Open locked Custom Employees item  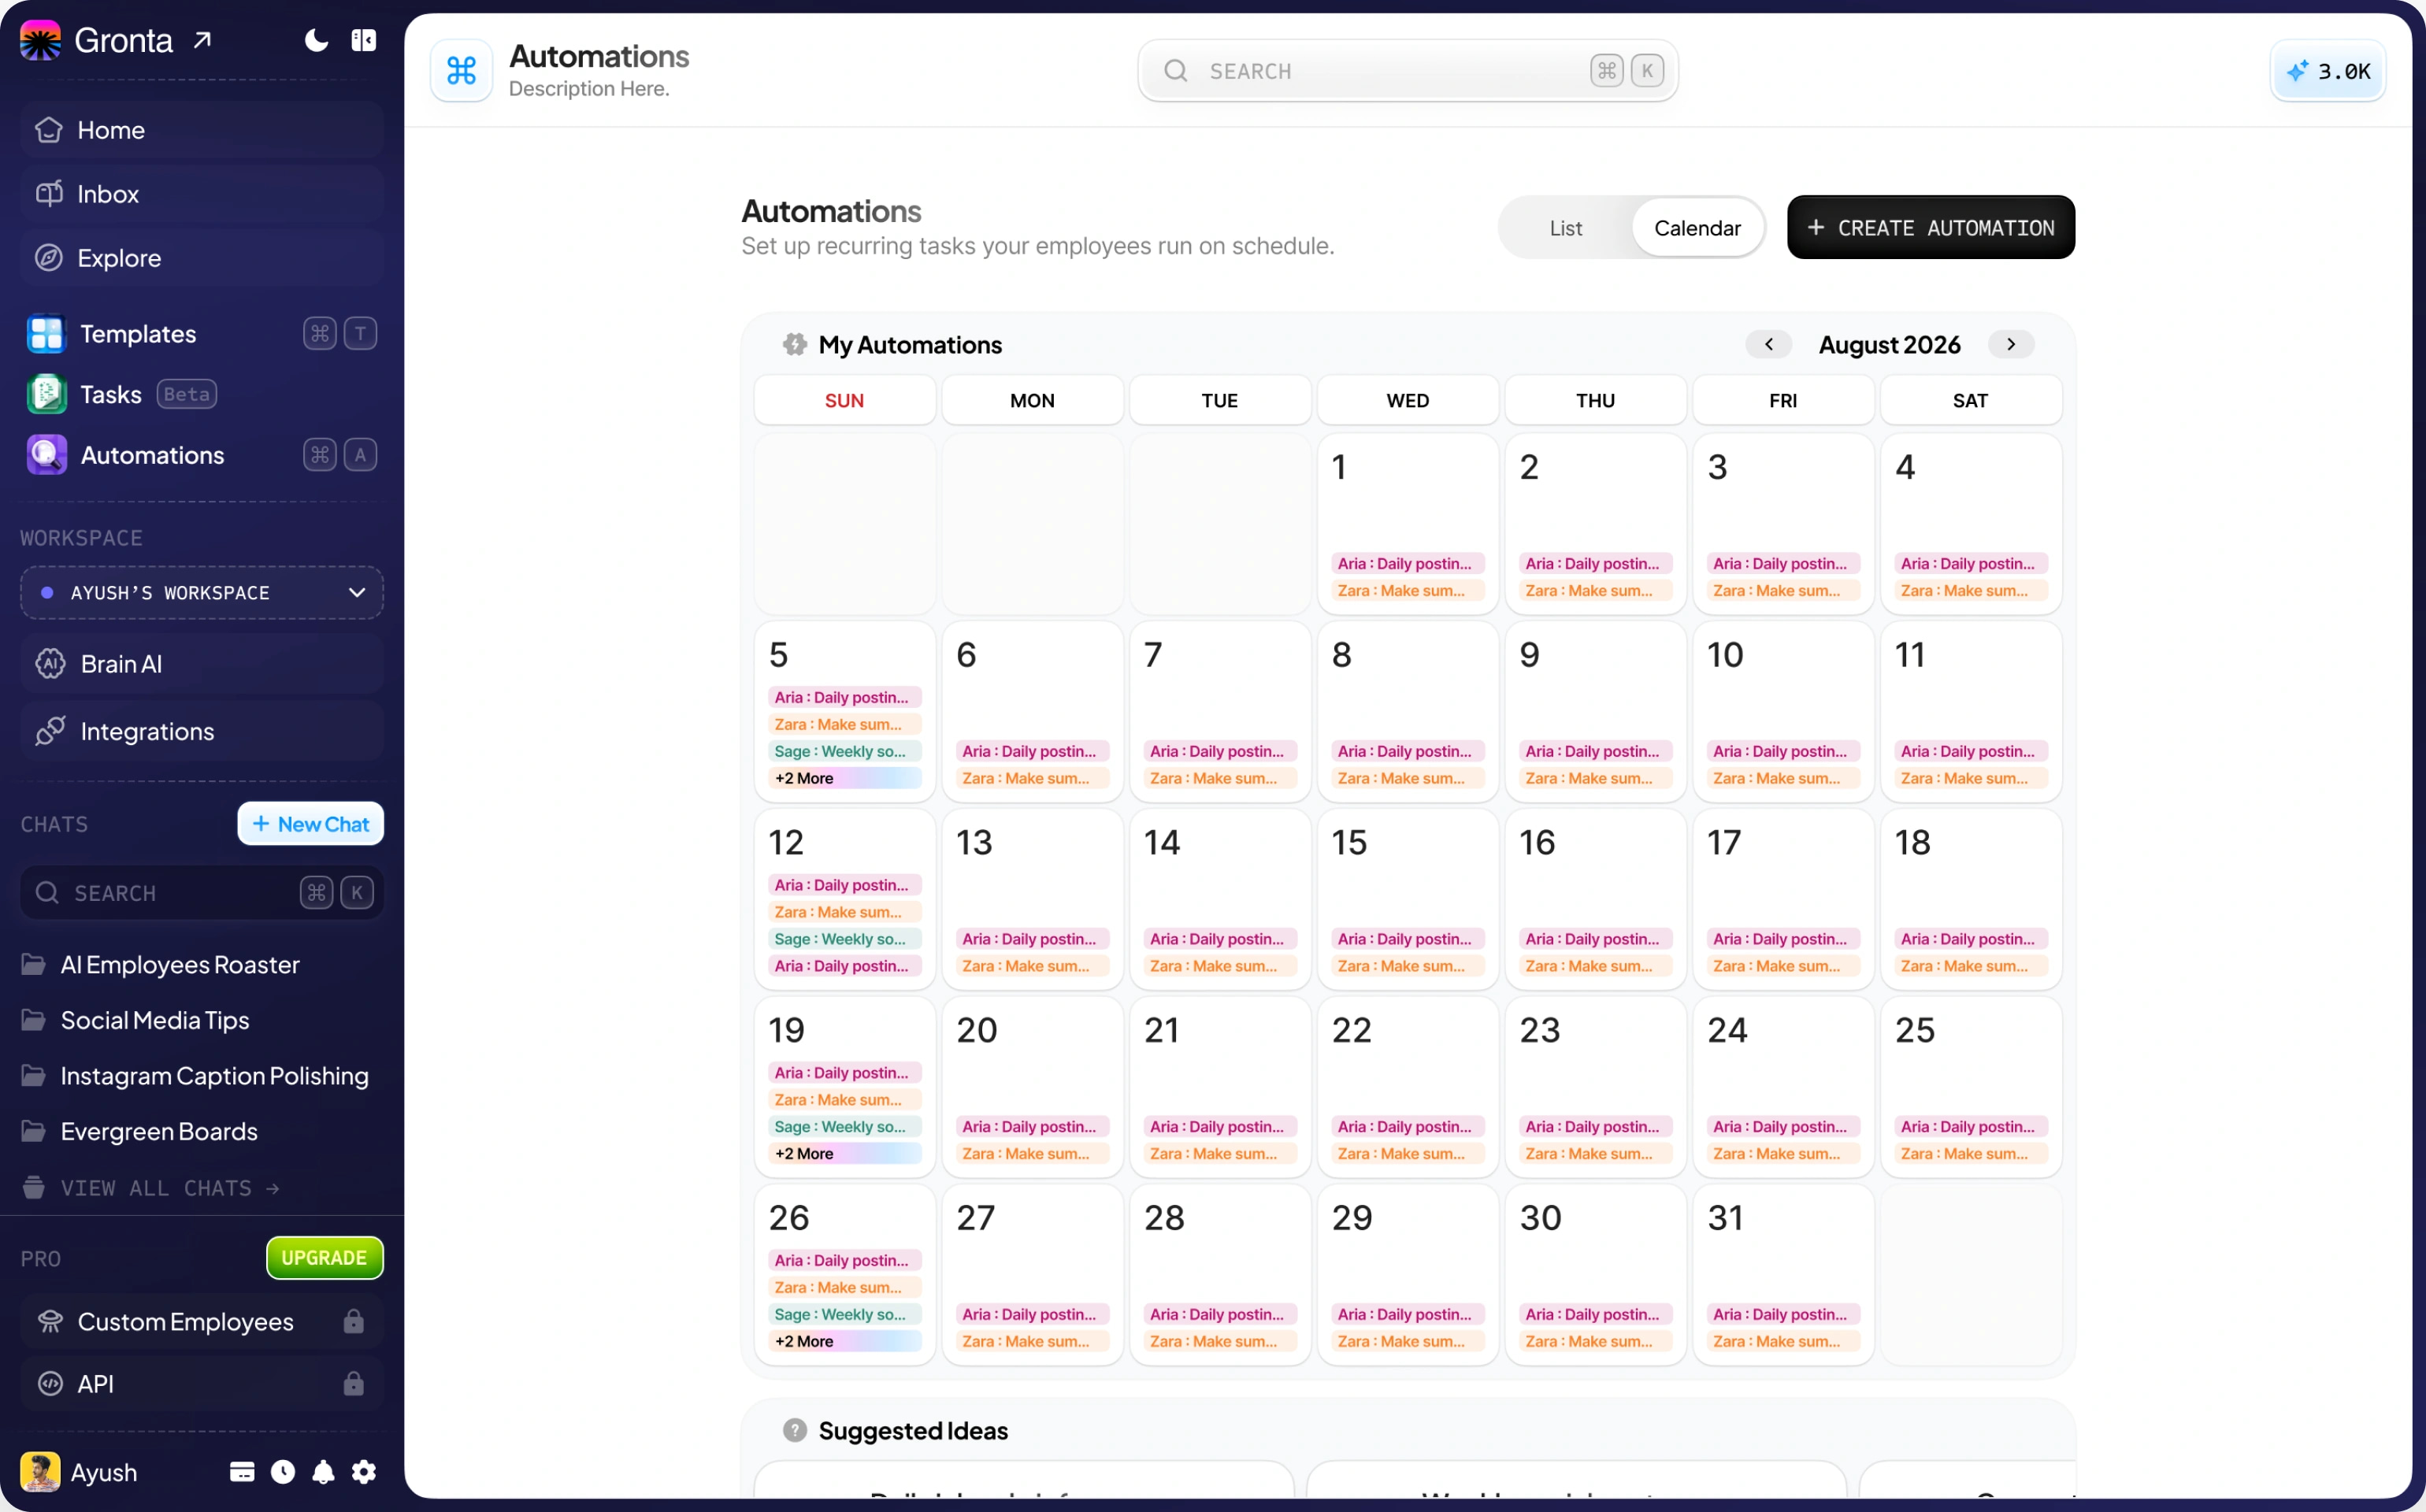coord(202,1322)
